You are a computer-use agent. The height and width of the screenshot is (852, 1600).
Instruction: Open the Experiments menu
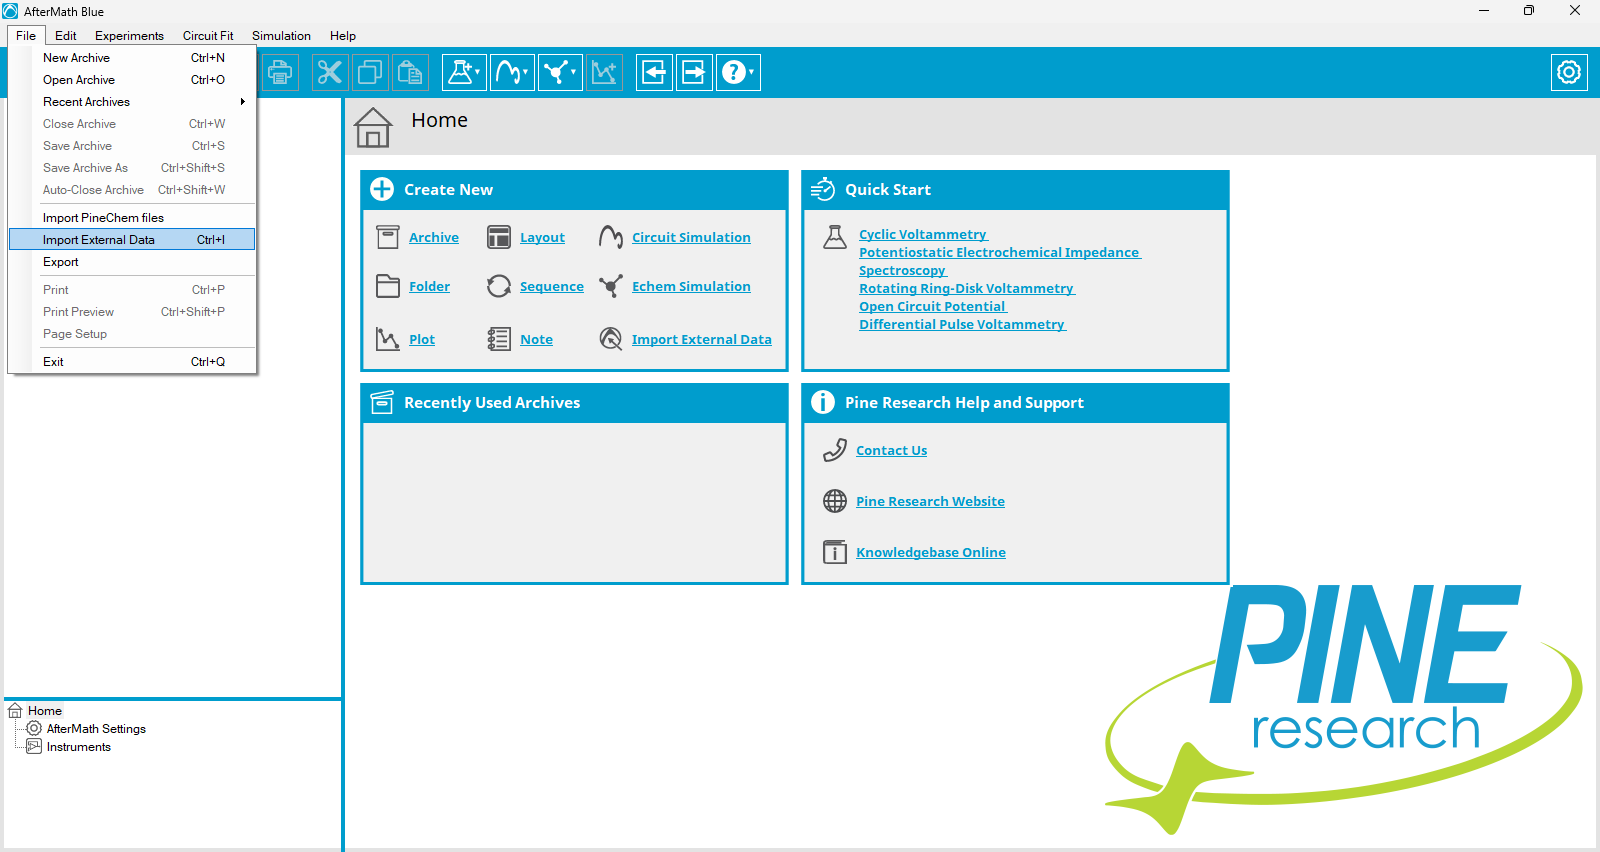[x=129, y=36]
